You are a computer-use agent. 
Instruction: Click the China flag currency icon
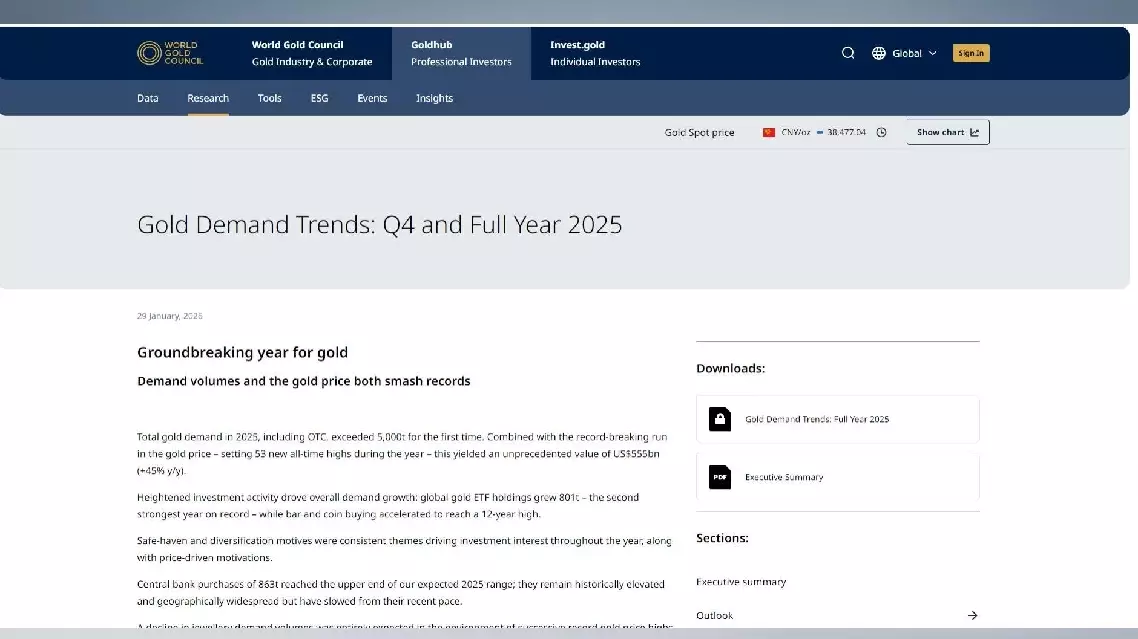(x=769, y=132)
